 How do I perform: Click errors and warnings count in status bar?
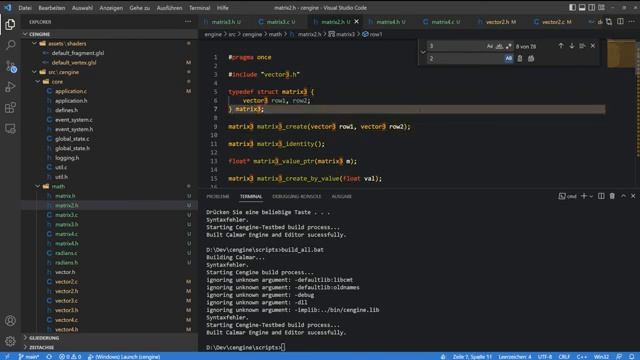click(x=70, y=356)
